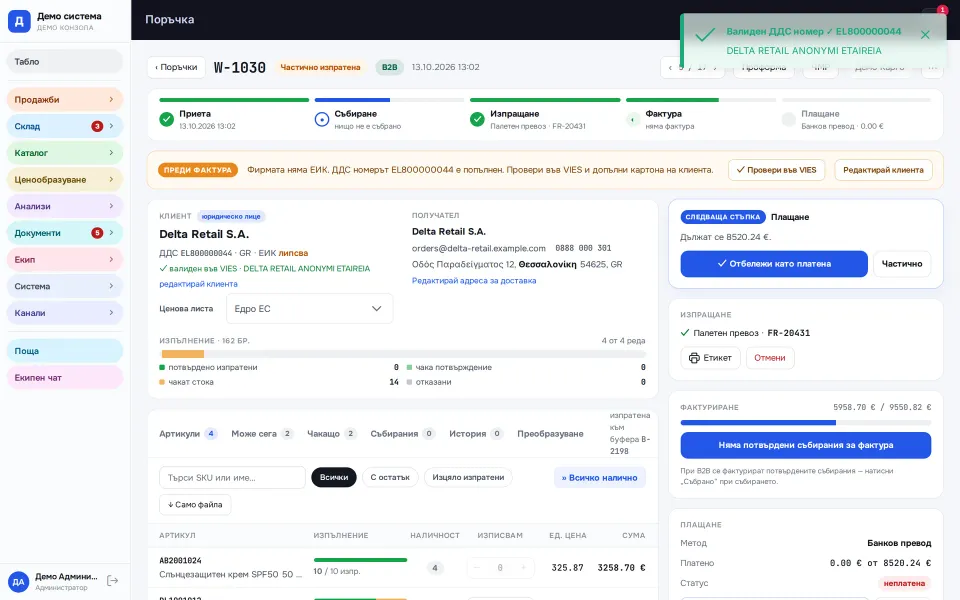Focus the Търси SKU или име search field
The image size is (960, 600).
[232, 478]
